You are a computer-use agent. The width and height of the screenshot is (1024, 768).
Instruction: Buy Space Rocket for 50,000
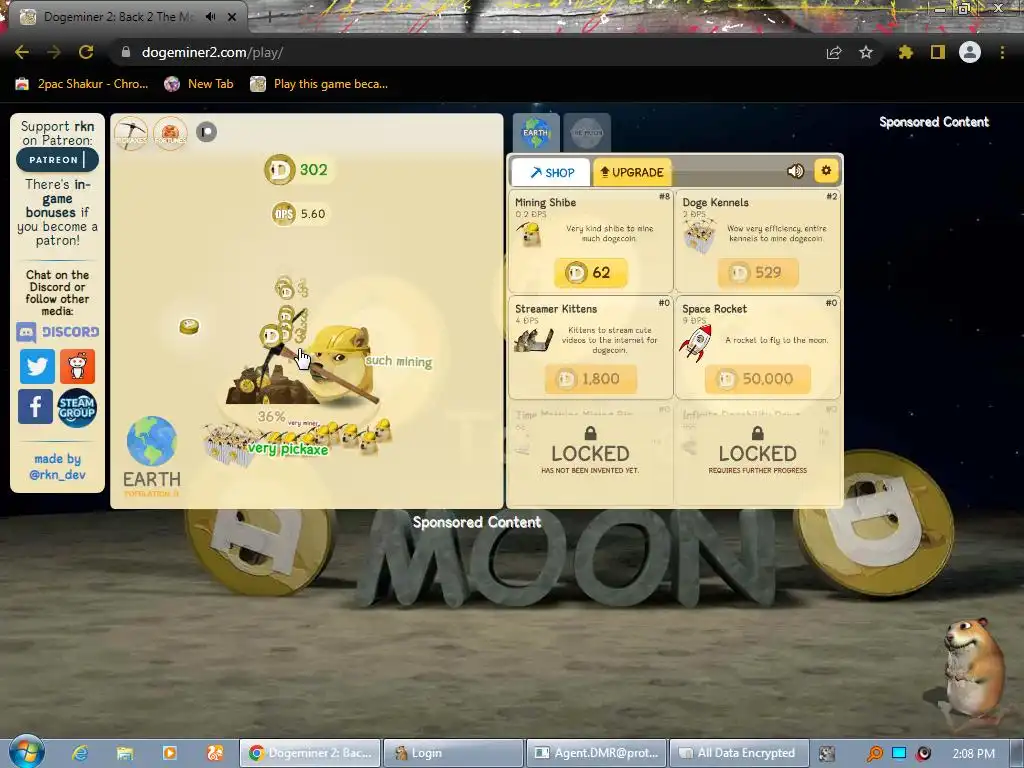coord(758,379)
